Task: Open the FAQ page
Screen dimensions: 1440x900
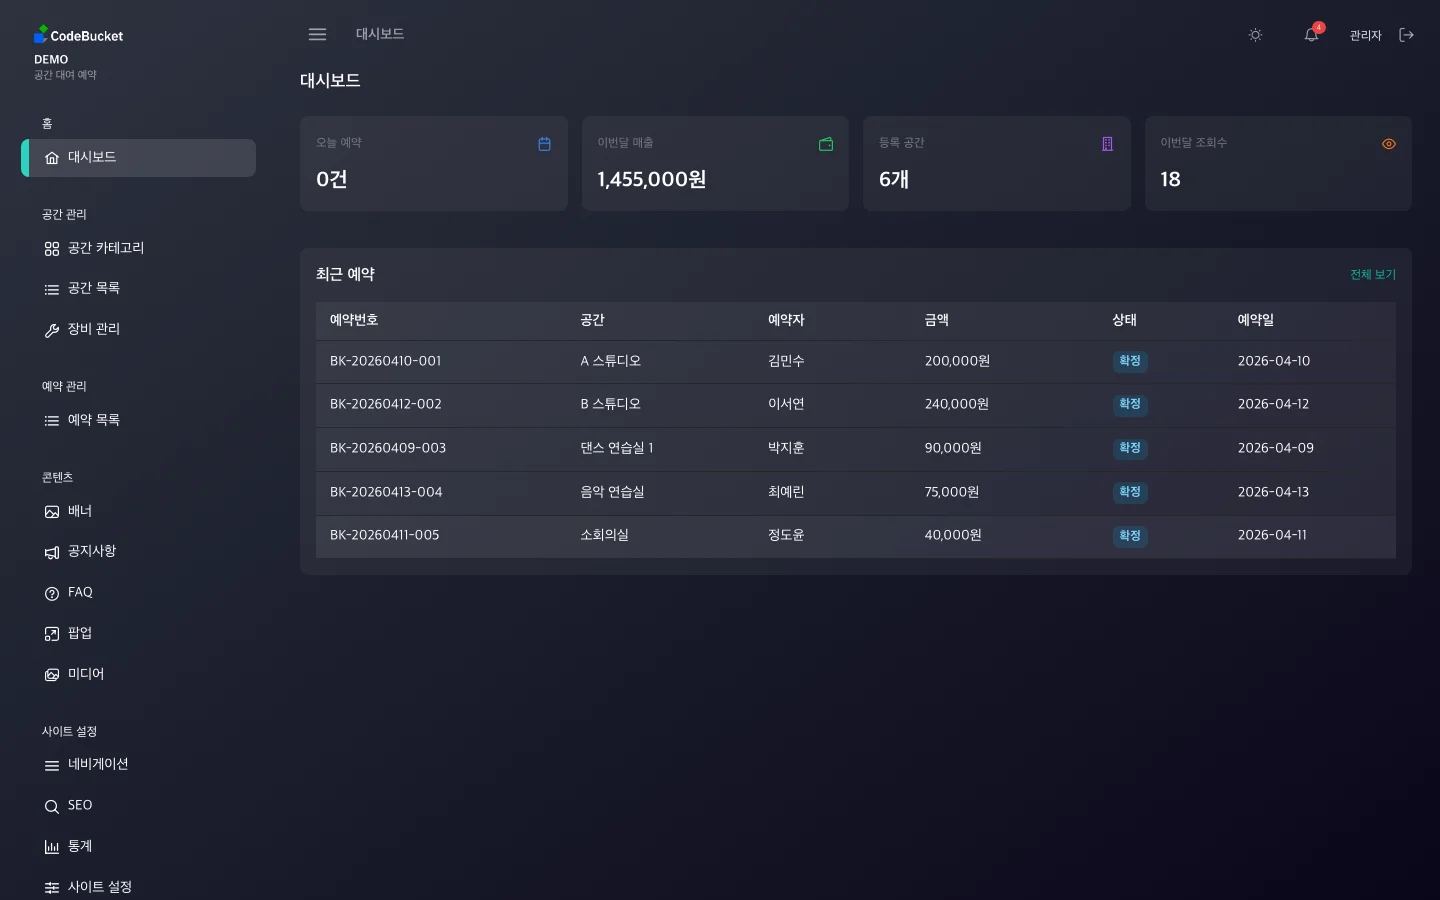Action: coord(79,592)
